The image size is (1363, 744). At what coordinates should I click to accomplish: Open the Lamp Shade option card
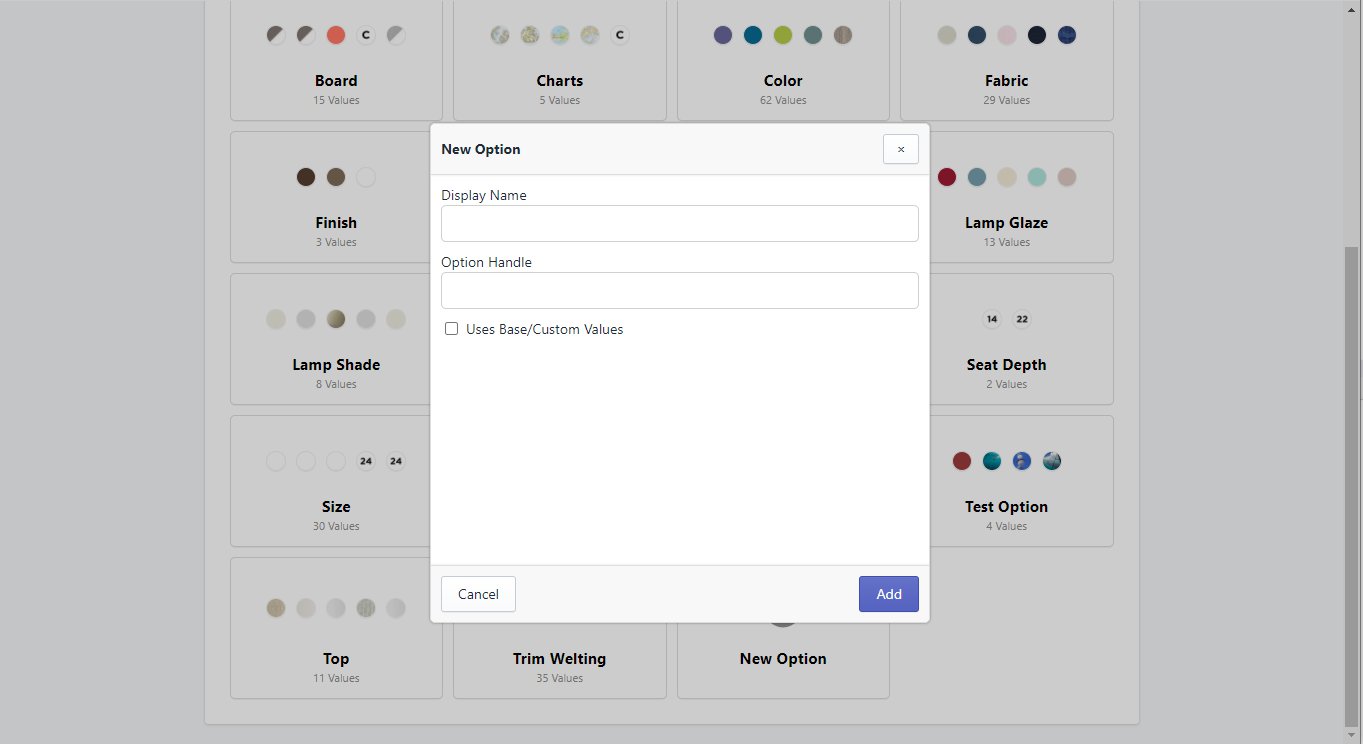(336, 365)
